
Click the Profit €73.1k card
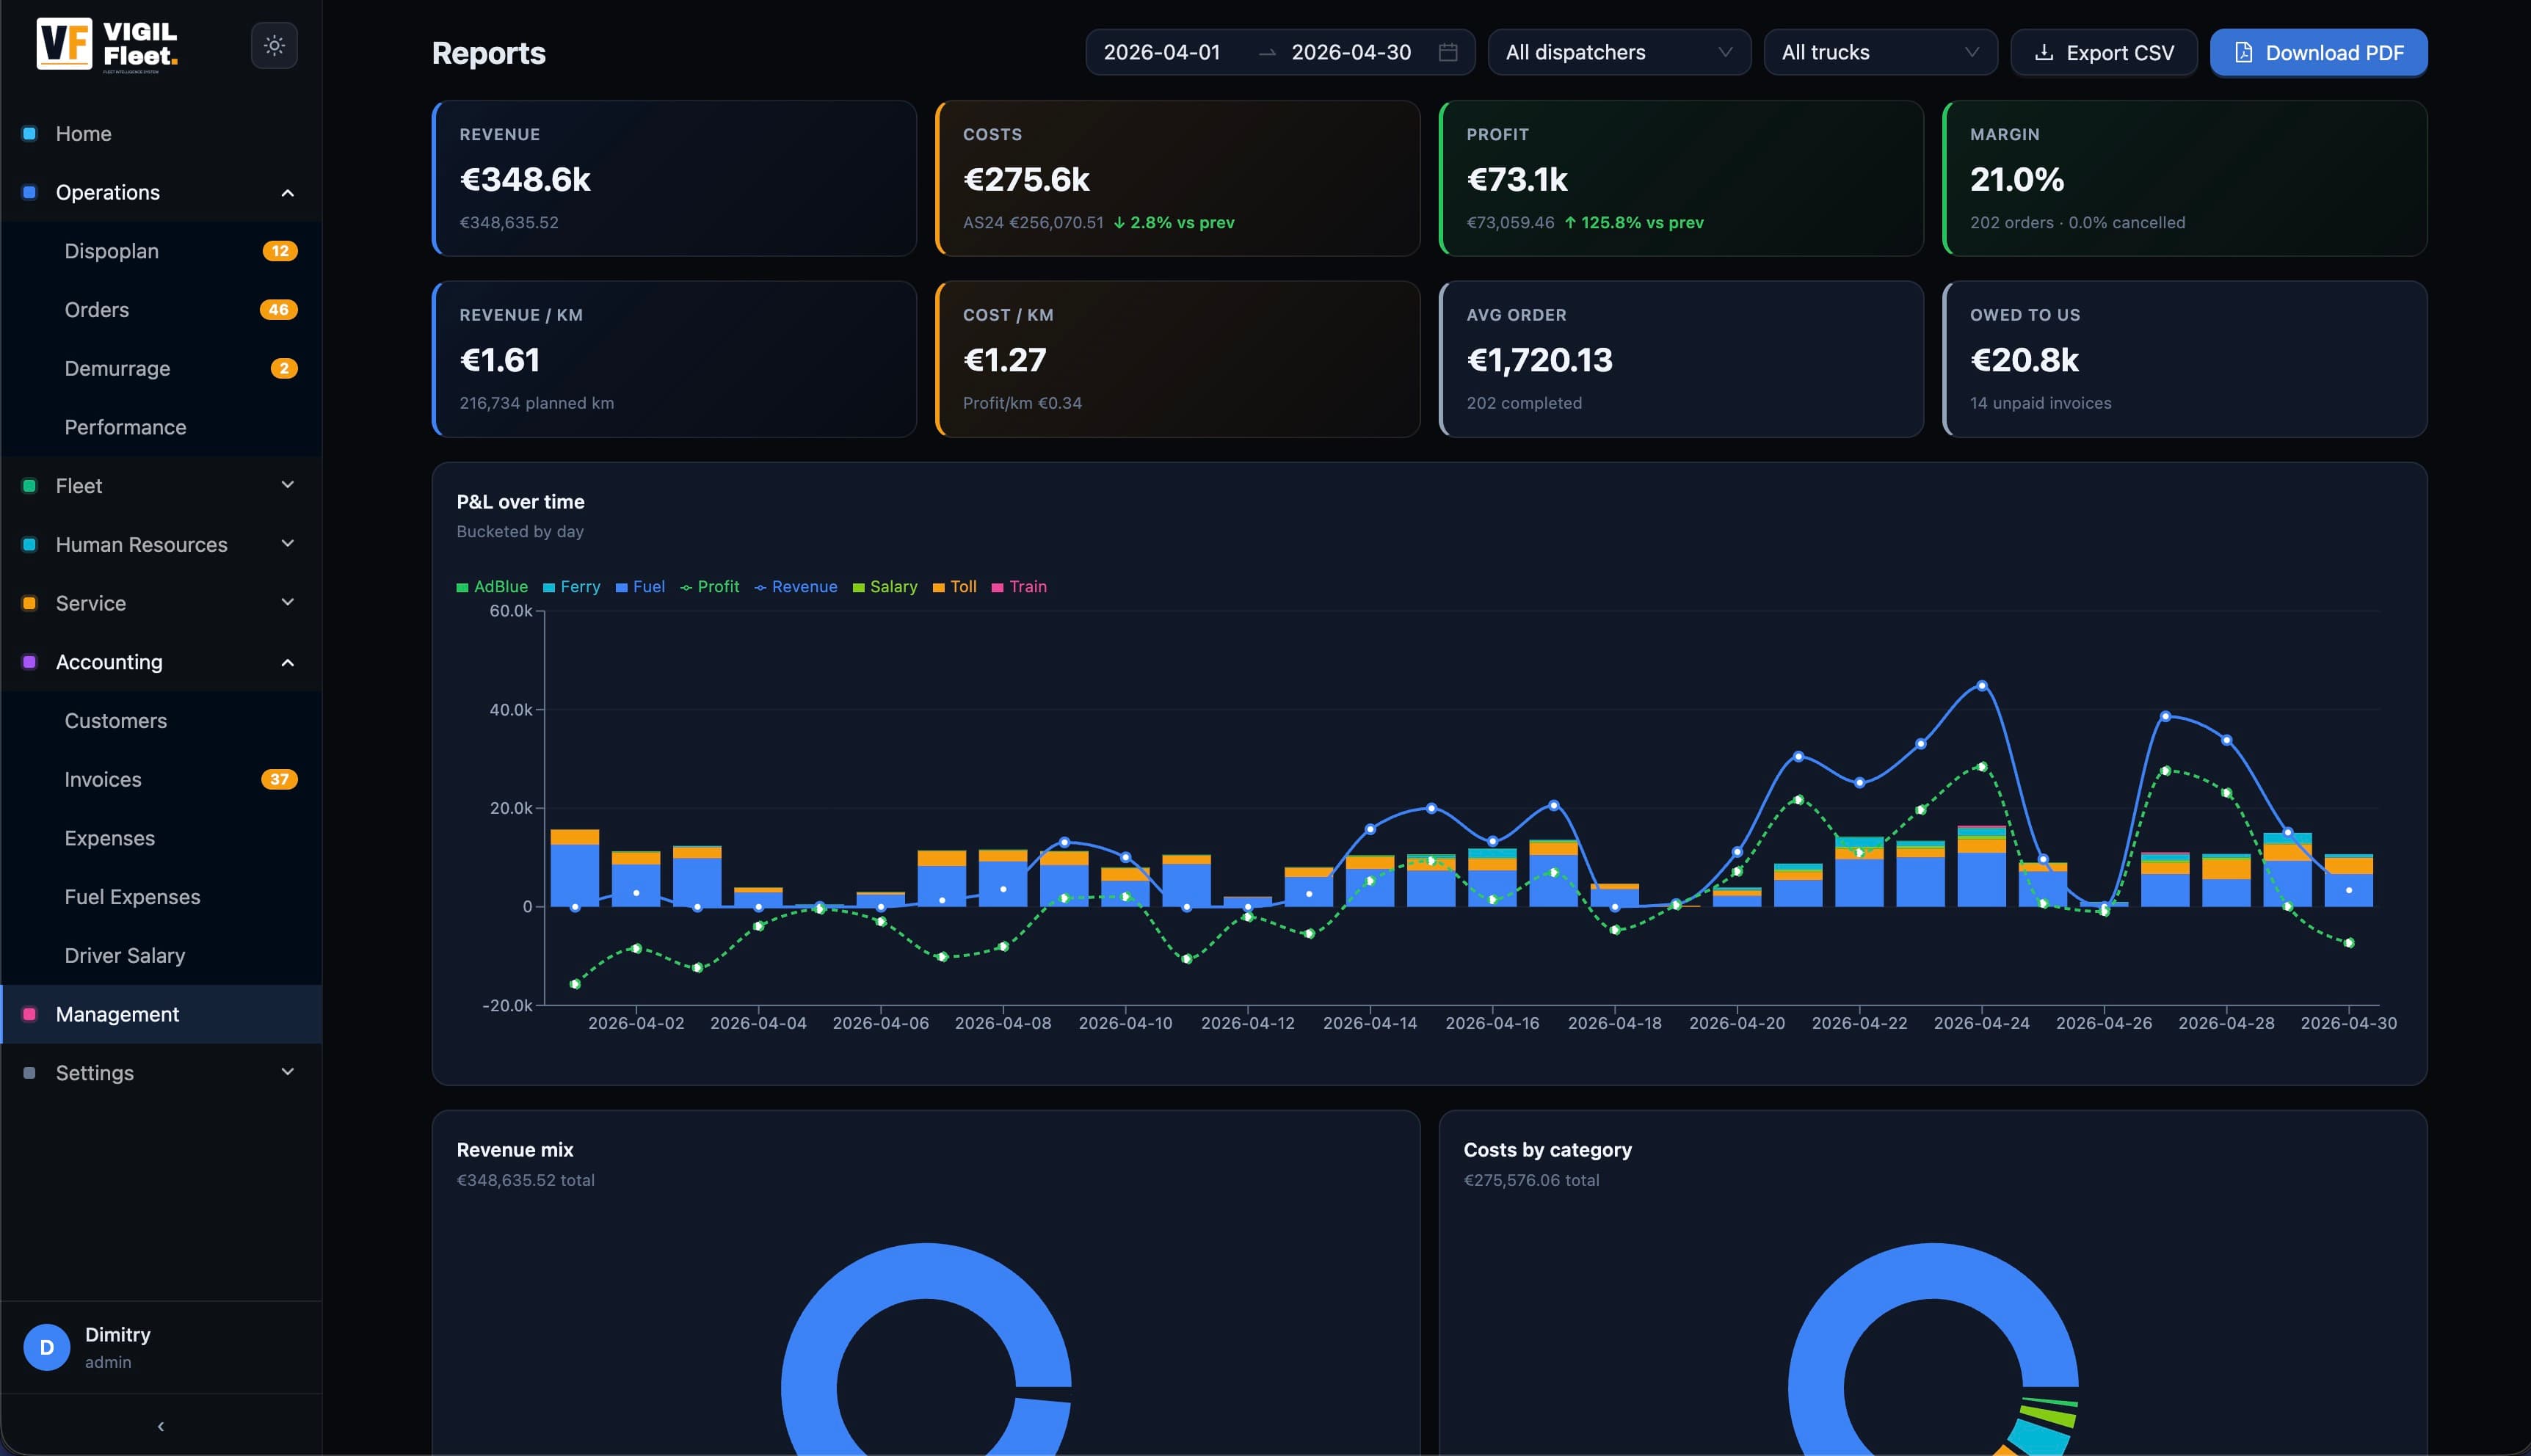[x=1681, y=178]
